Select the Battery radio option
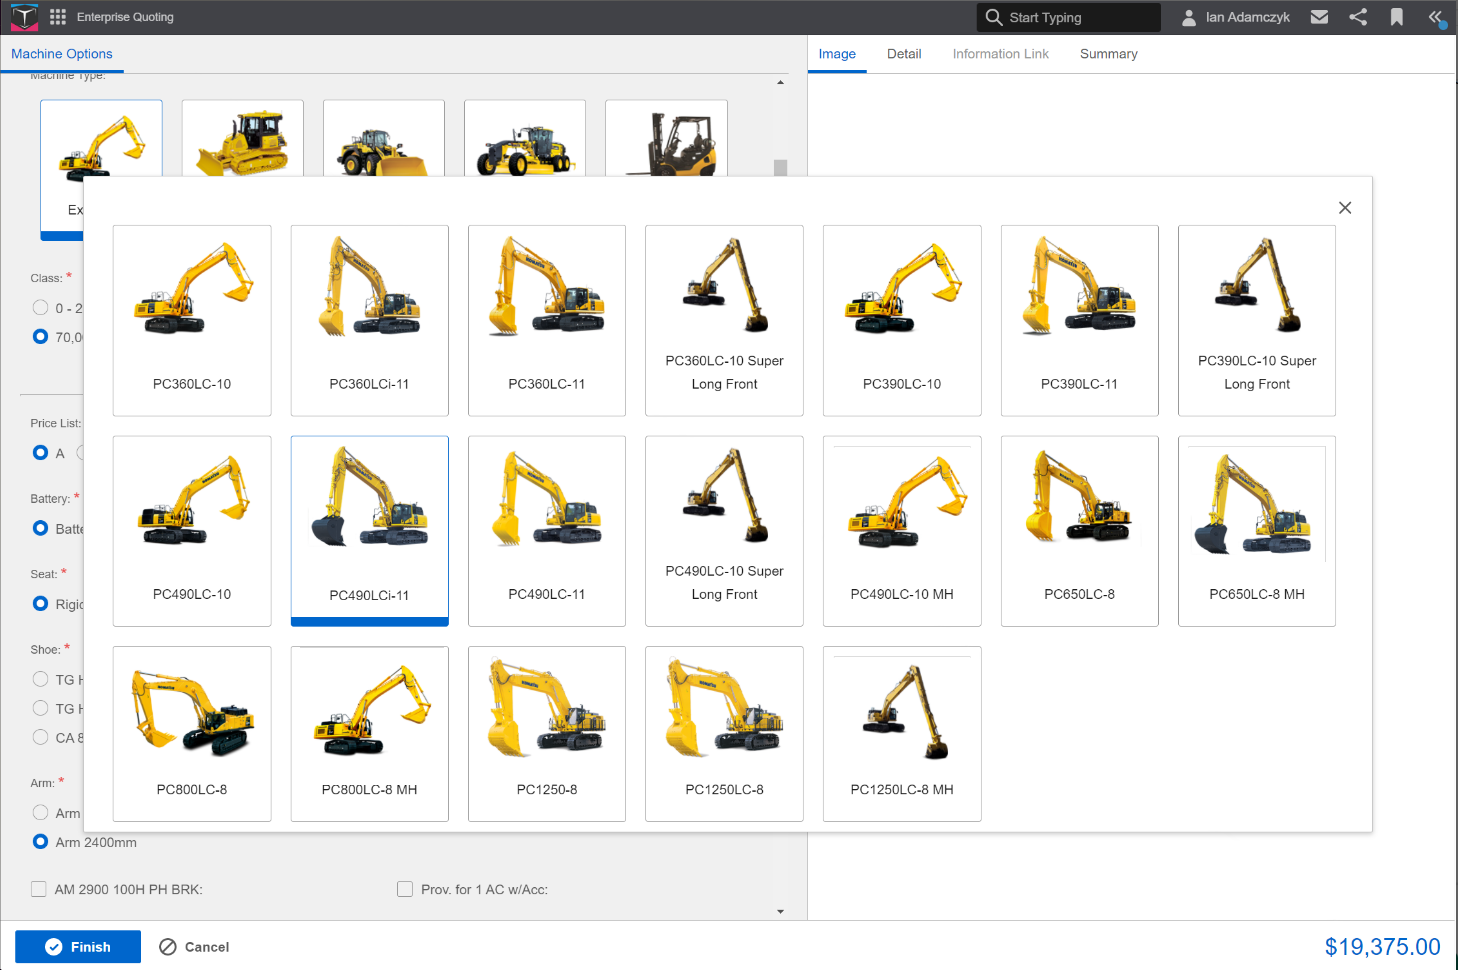Viewport: 1458px width, 970px height. (x=41, y=528)
